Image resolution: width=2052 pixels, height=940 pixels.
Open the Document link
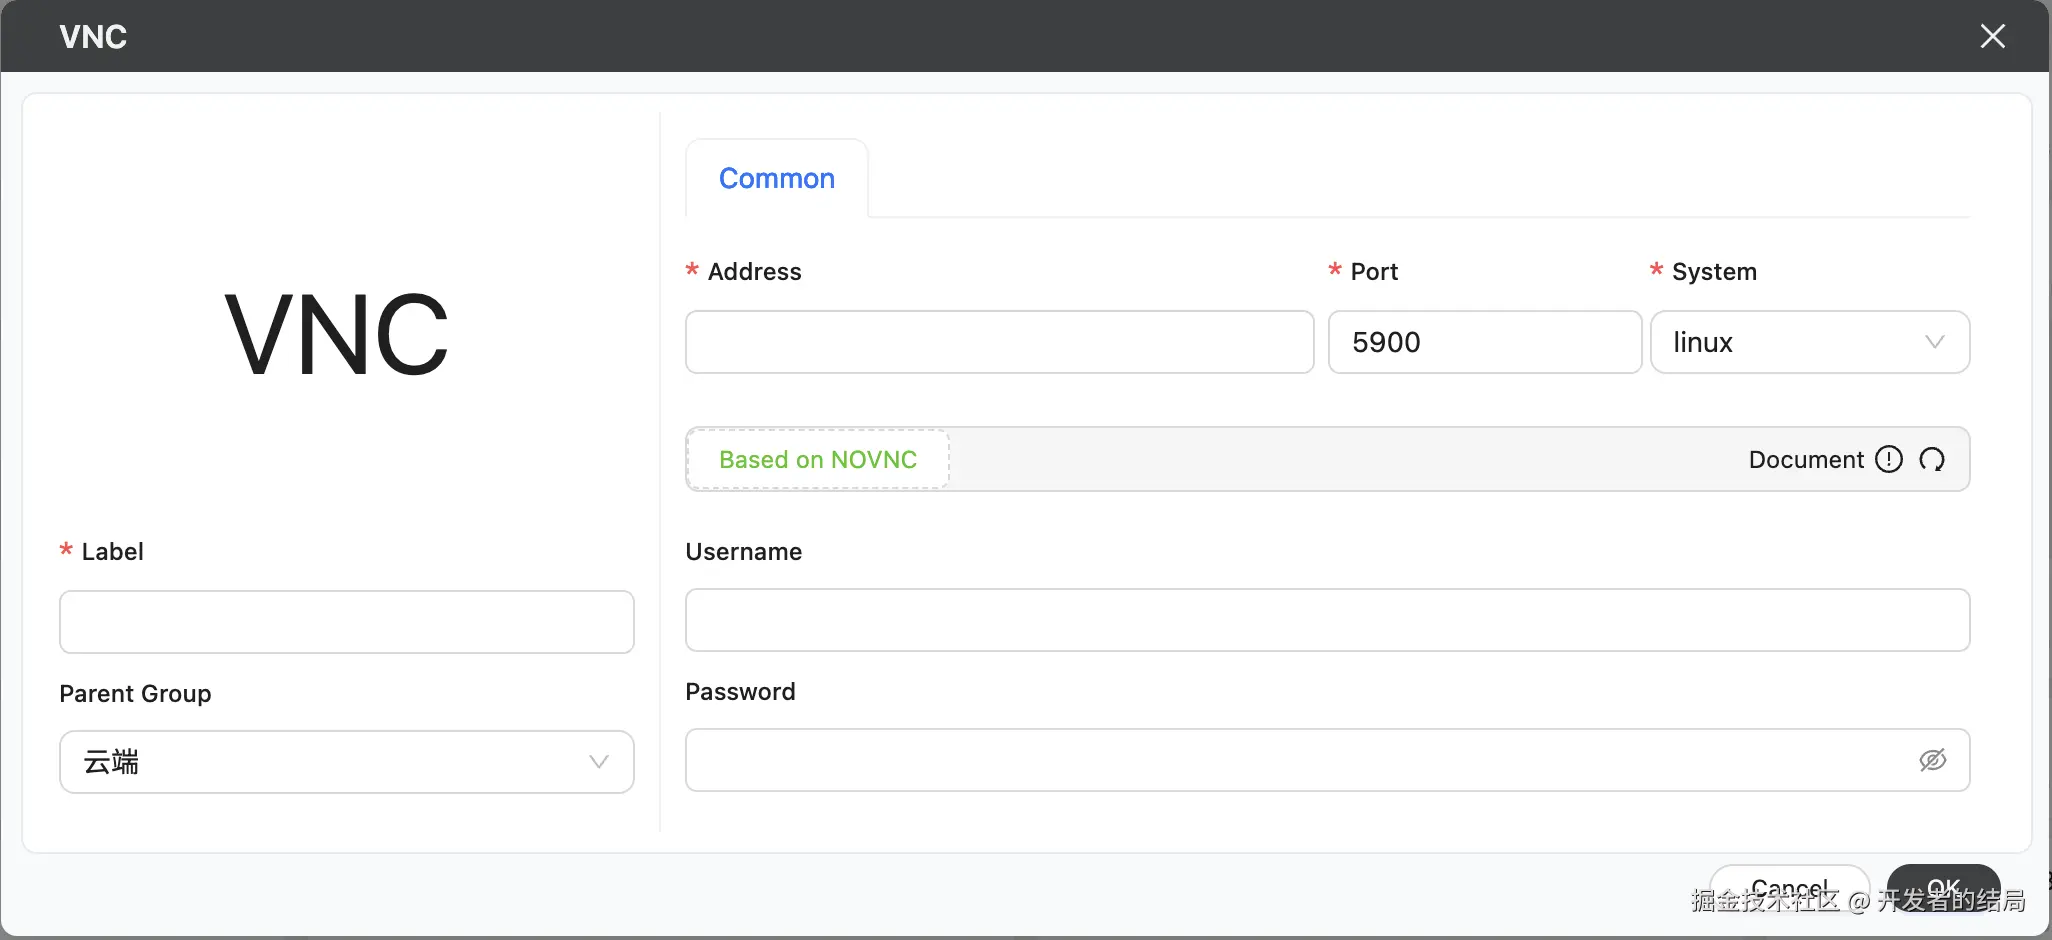[x=1806, y=459]
